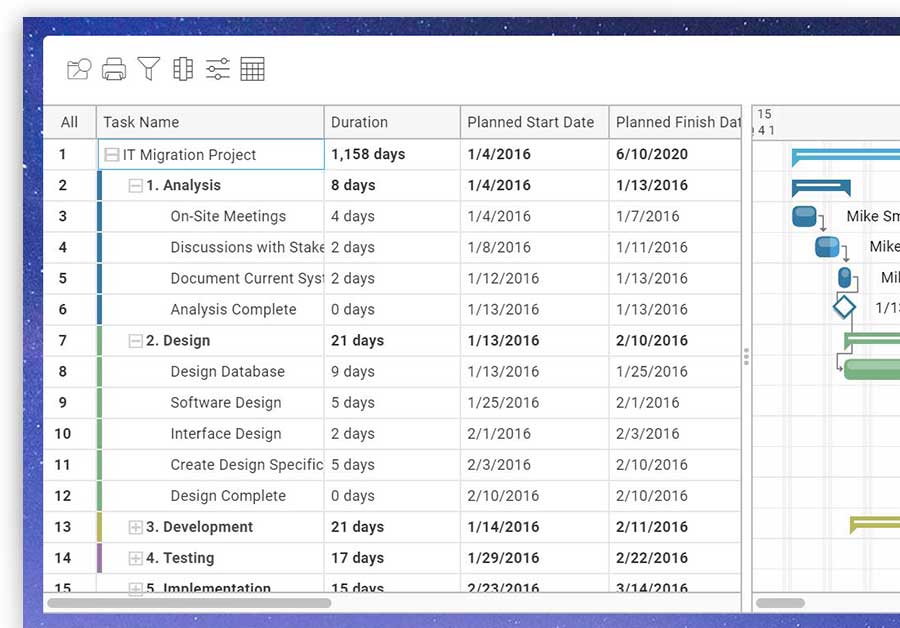This screenshot has height=628, width=900.
Task: Click the Gantt chart horizontal scrollbar
Action: [780, 603]
